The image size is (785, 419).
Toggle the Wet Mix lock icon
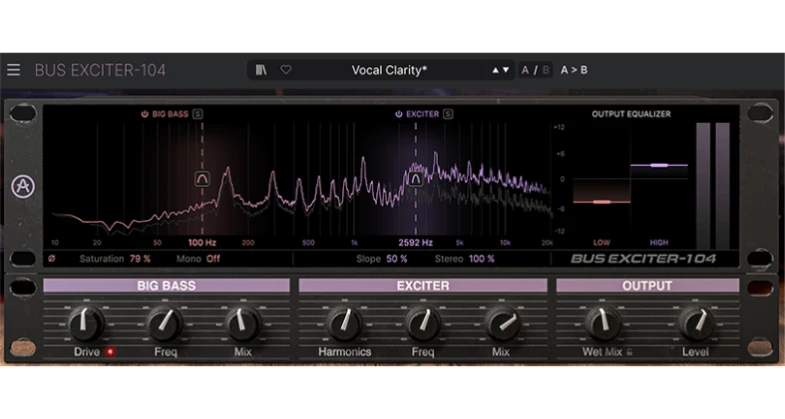(x=629, y=352)
